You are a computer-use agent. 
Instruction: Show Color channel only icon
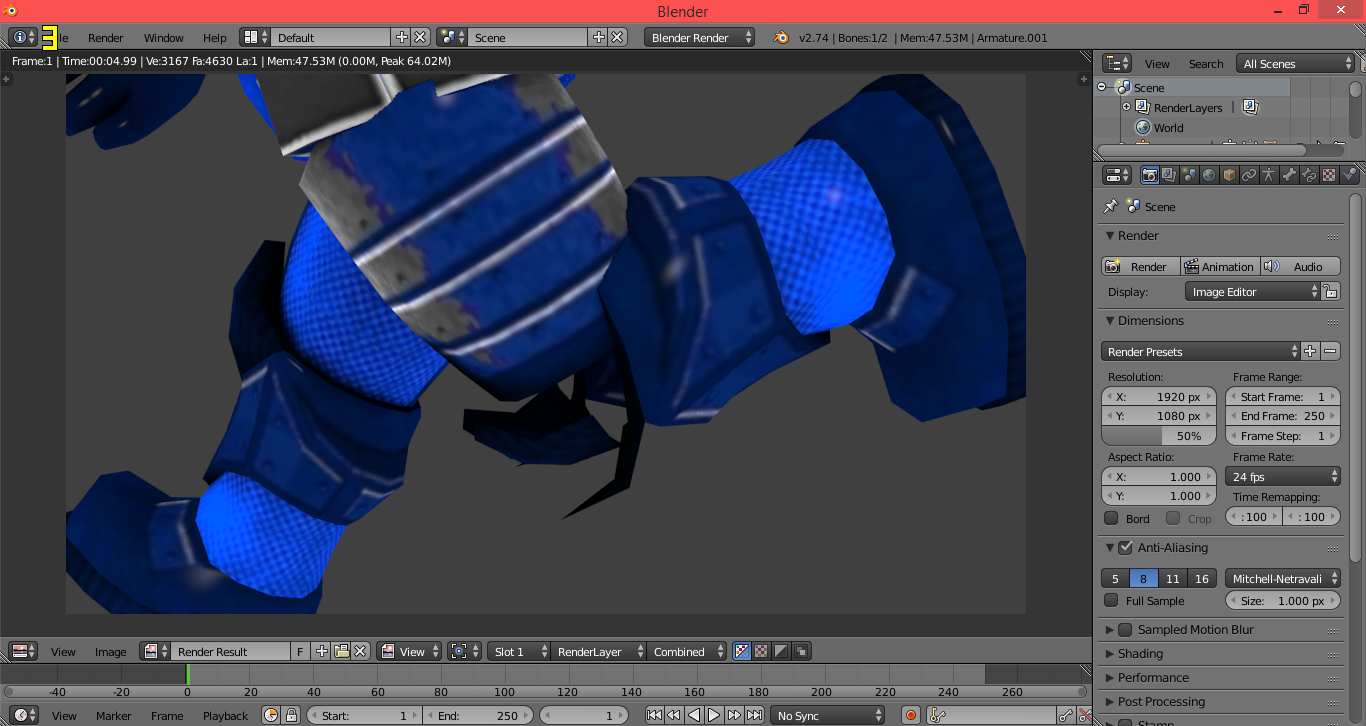[761, 651]
